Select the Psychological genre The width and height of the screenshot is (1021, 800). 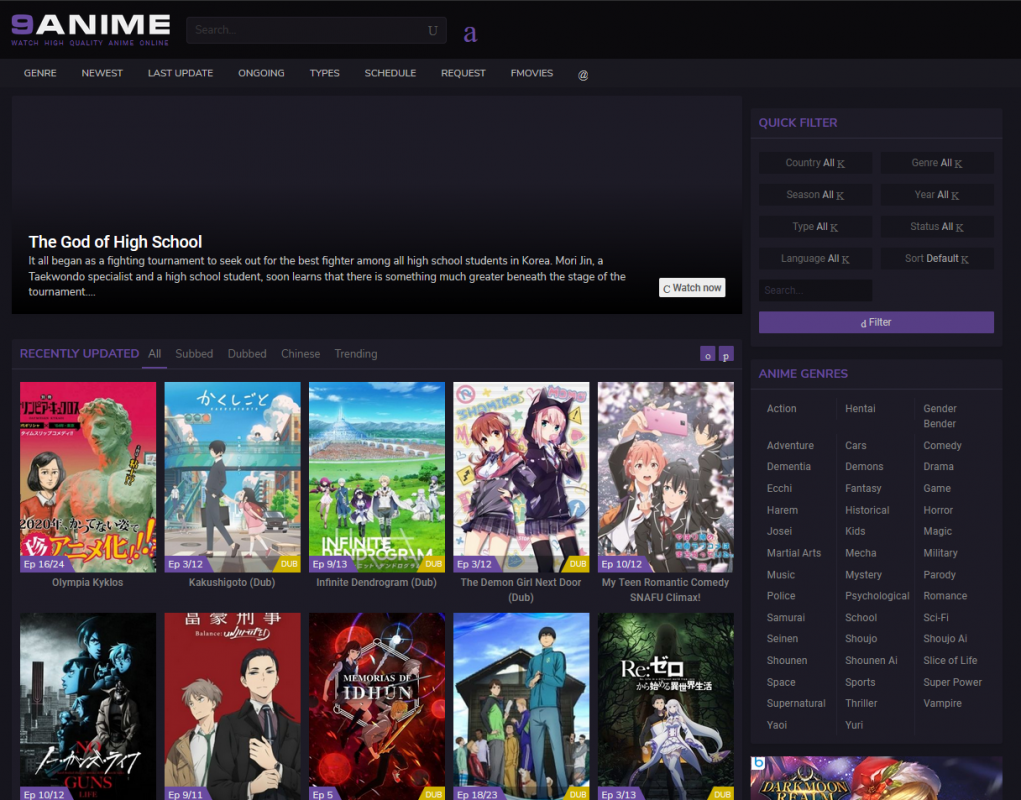coord(876,596)
